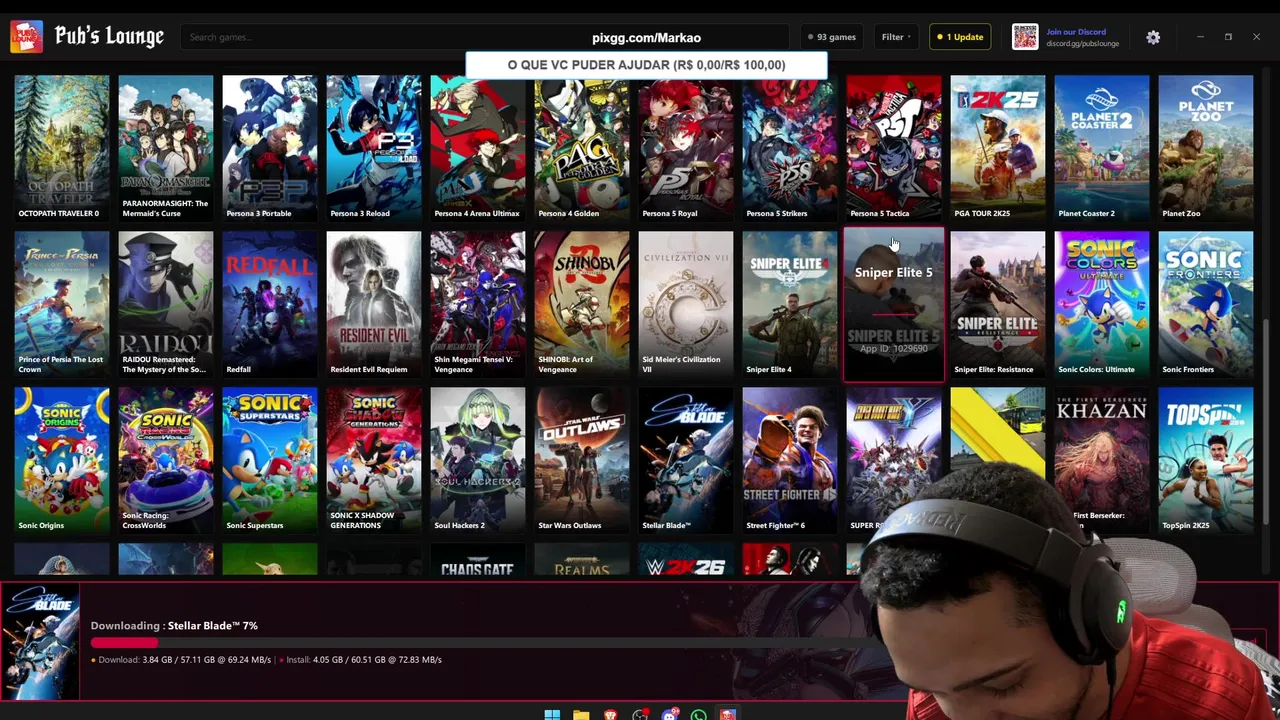
Task: Open PARANORMASIGHT Mermaid's Curse card
Action: 166,148
